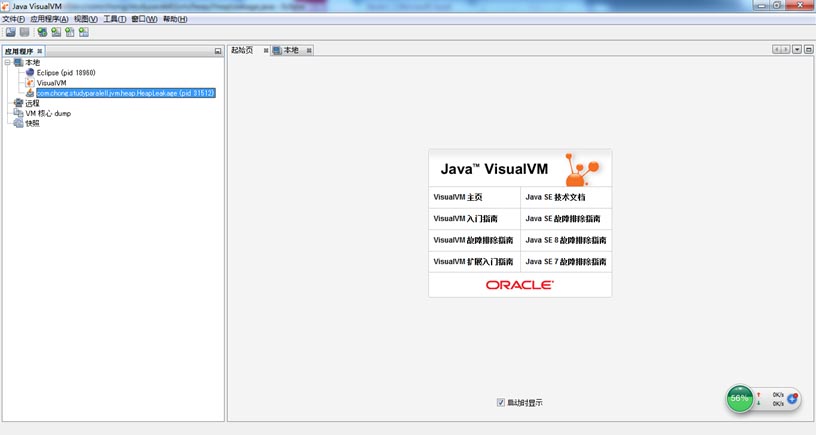This screenshot has width=816, height=435.
Task: Open the document list dropdown arrow
Action: coord(797,50)
